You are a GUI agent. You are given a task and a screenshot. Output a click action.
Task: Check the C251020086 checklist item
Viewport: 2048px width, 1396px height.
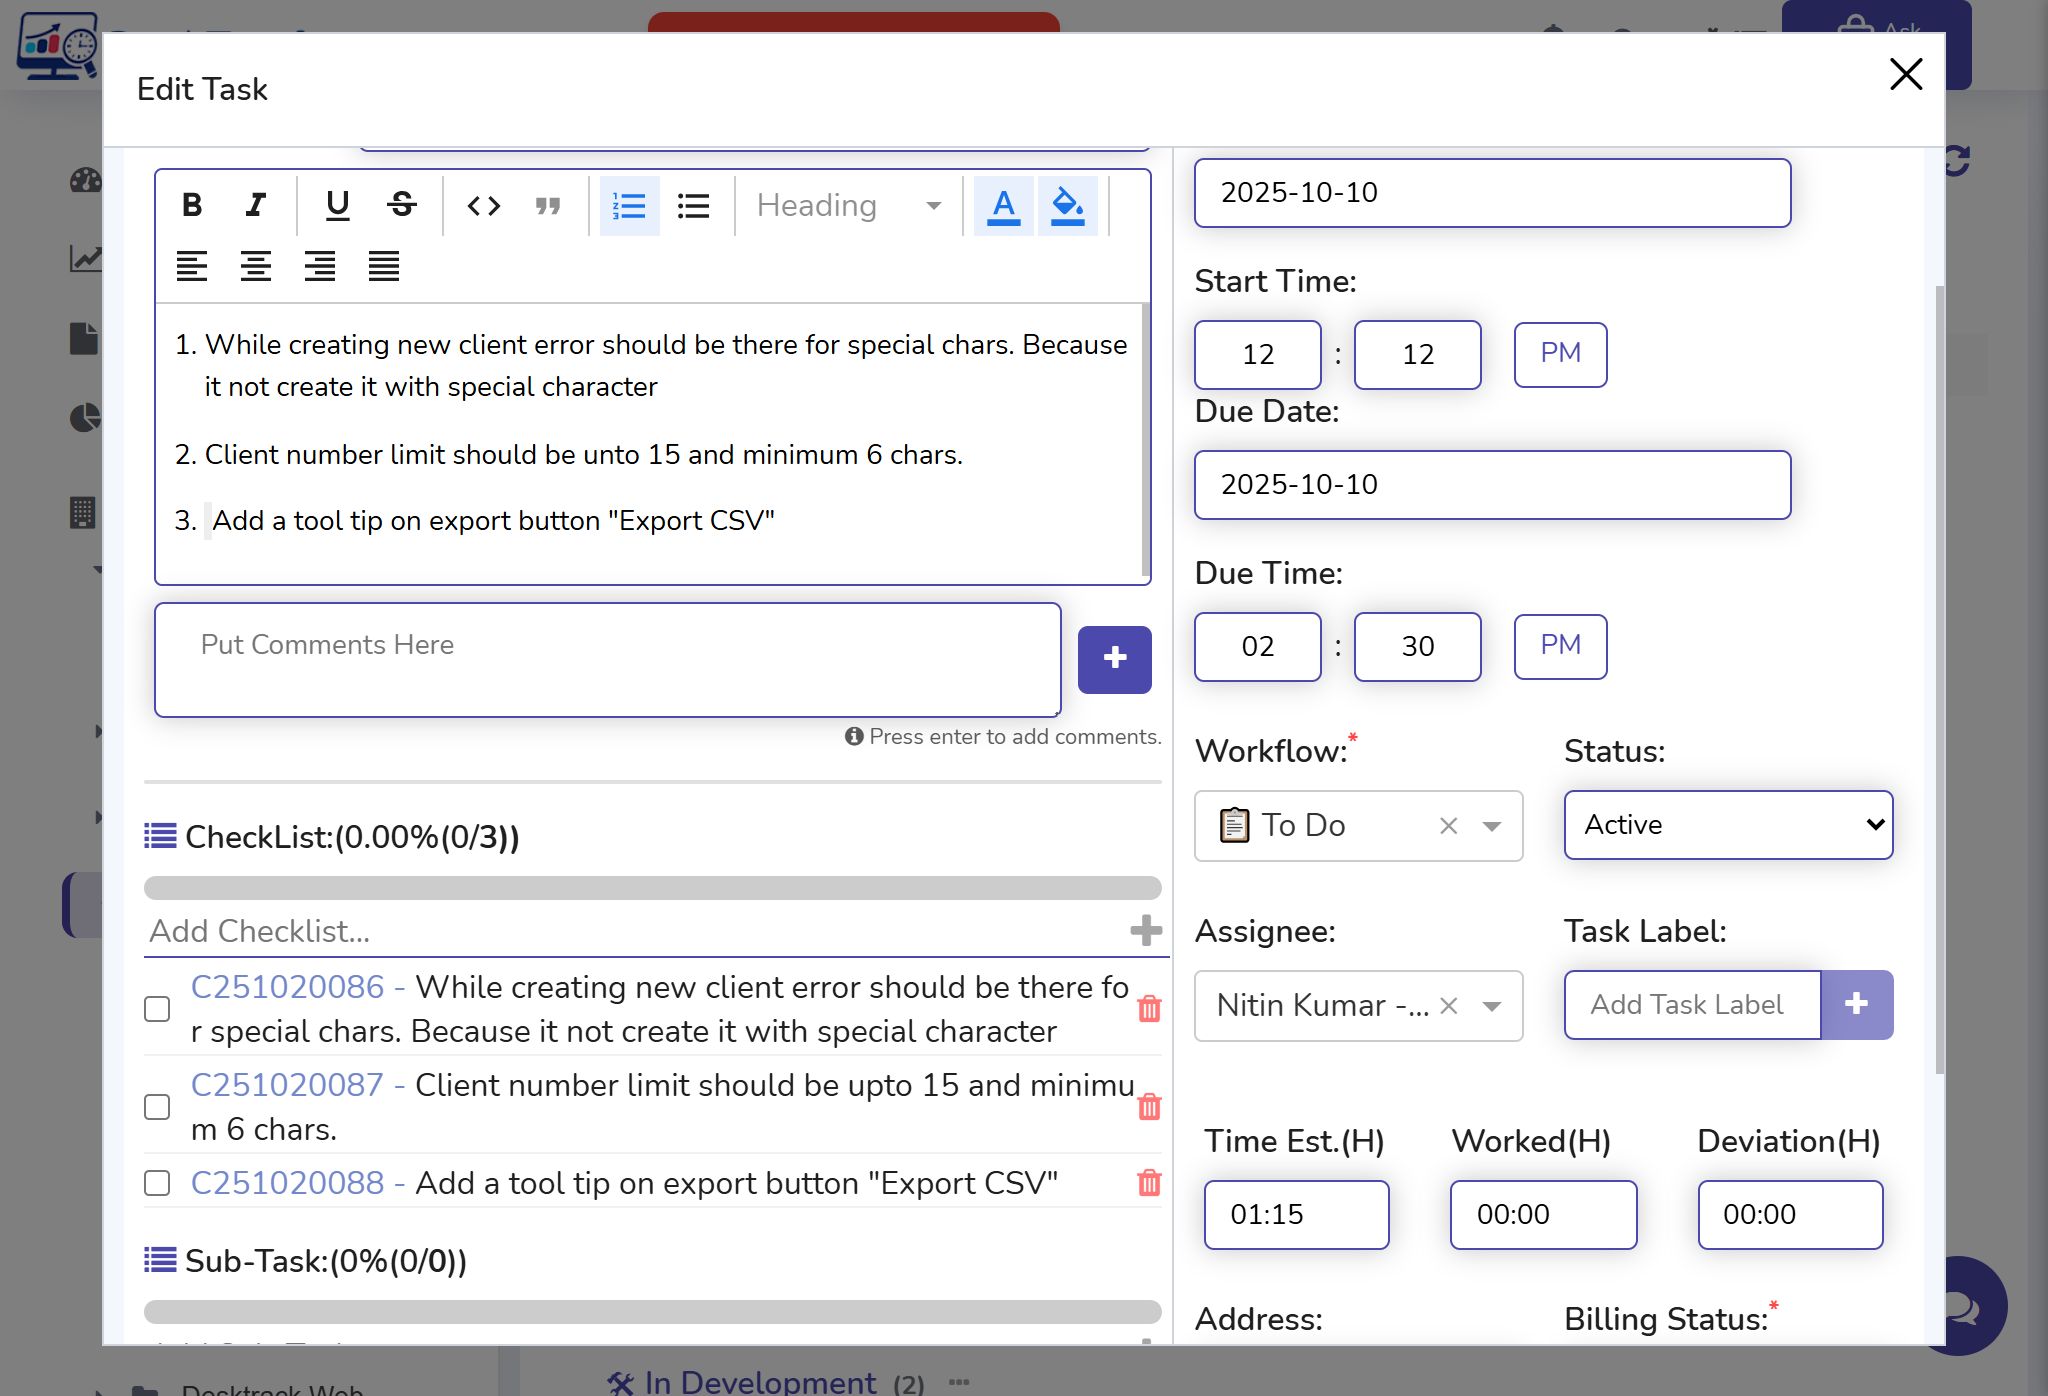pos(157,1009)
